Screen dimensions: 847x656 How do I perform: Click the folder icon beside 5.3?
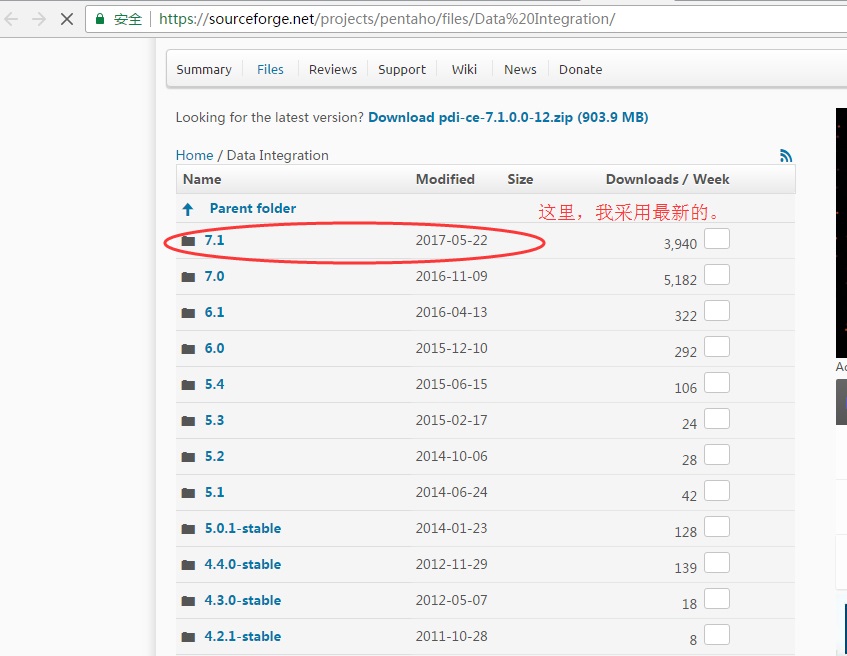point(188,421)
